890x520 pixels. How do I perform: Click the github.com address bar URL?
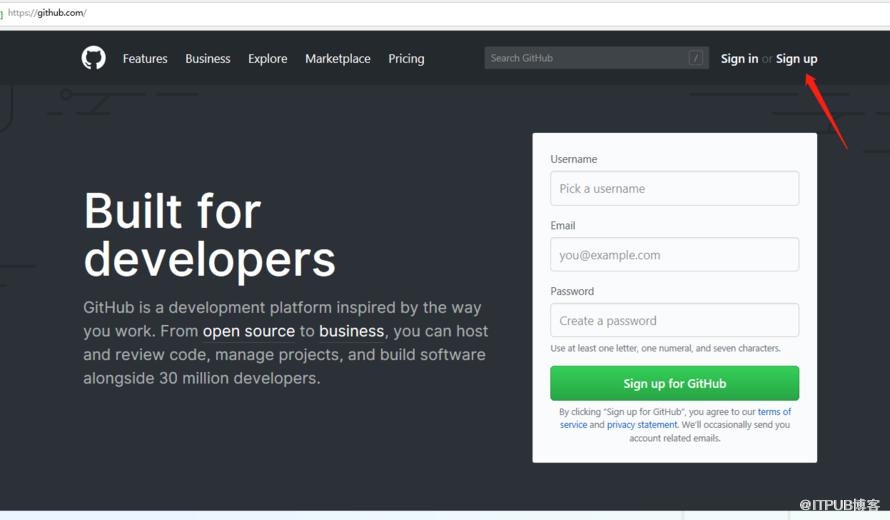click(47, 12)
